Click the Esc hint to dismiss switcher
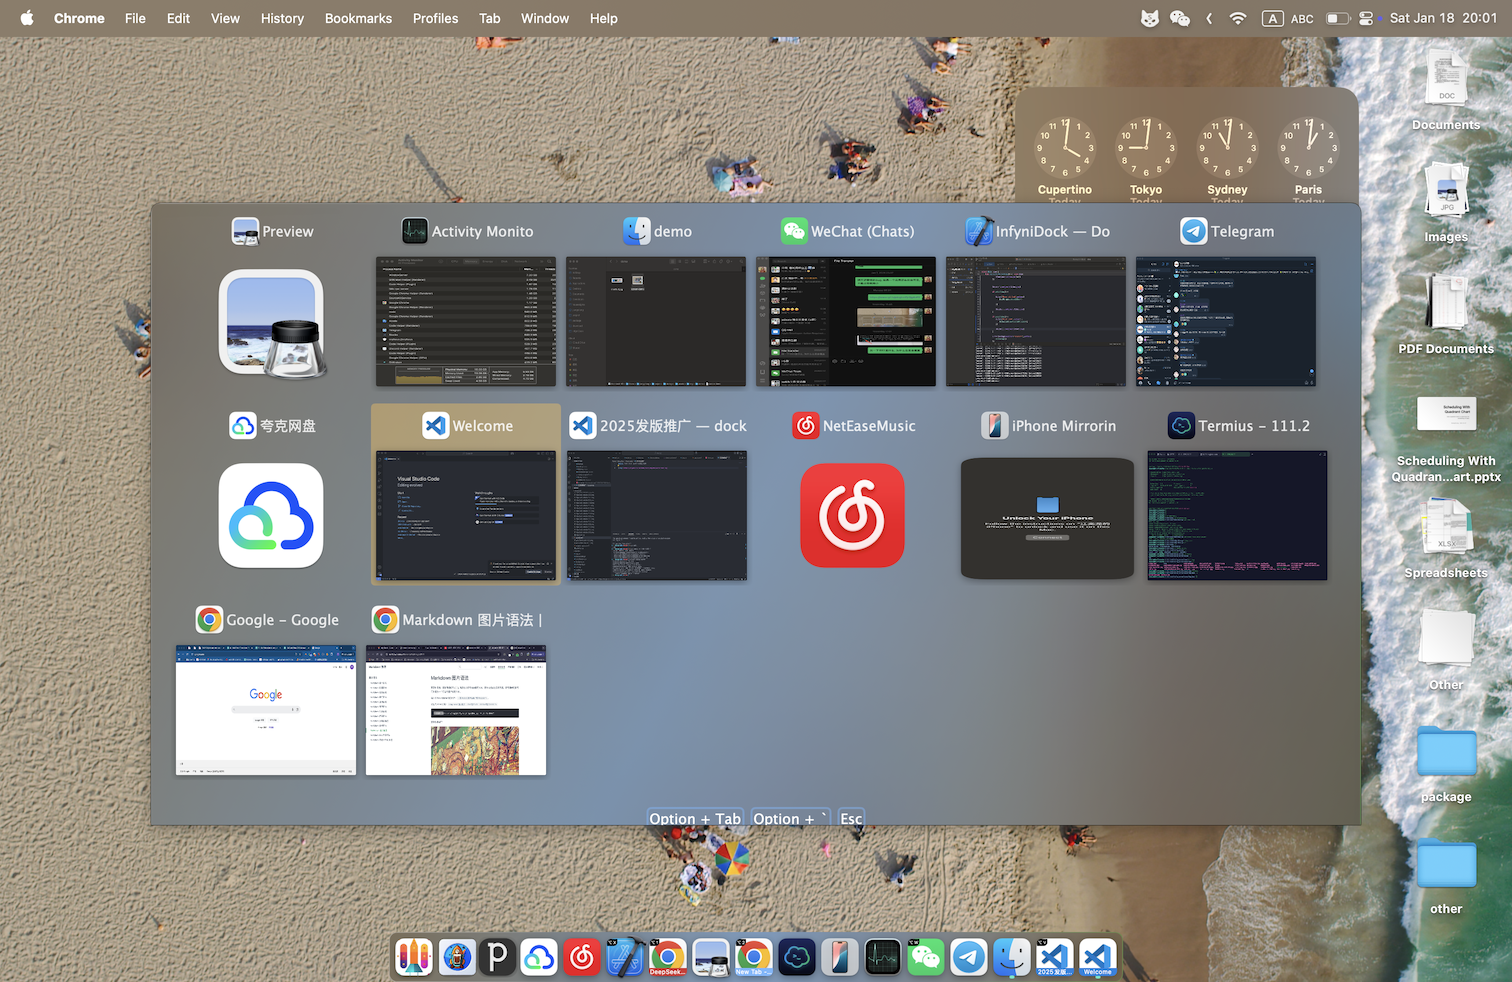The height and width of the screenshot is (982, 1512). (x=851, y=818)
